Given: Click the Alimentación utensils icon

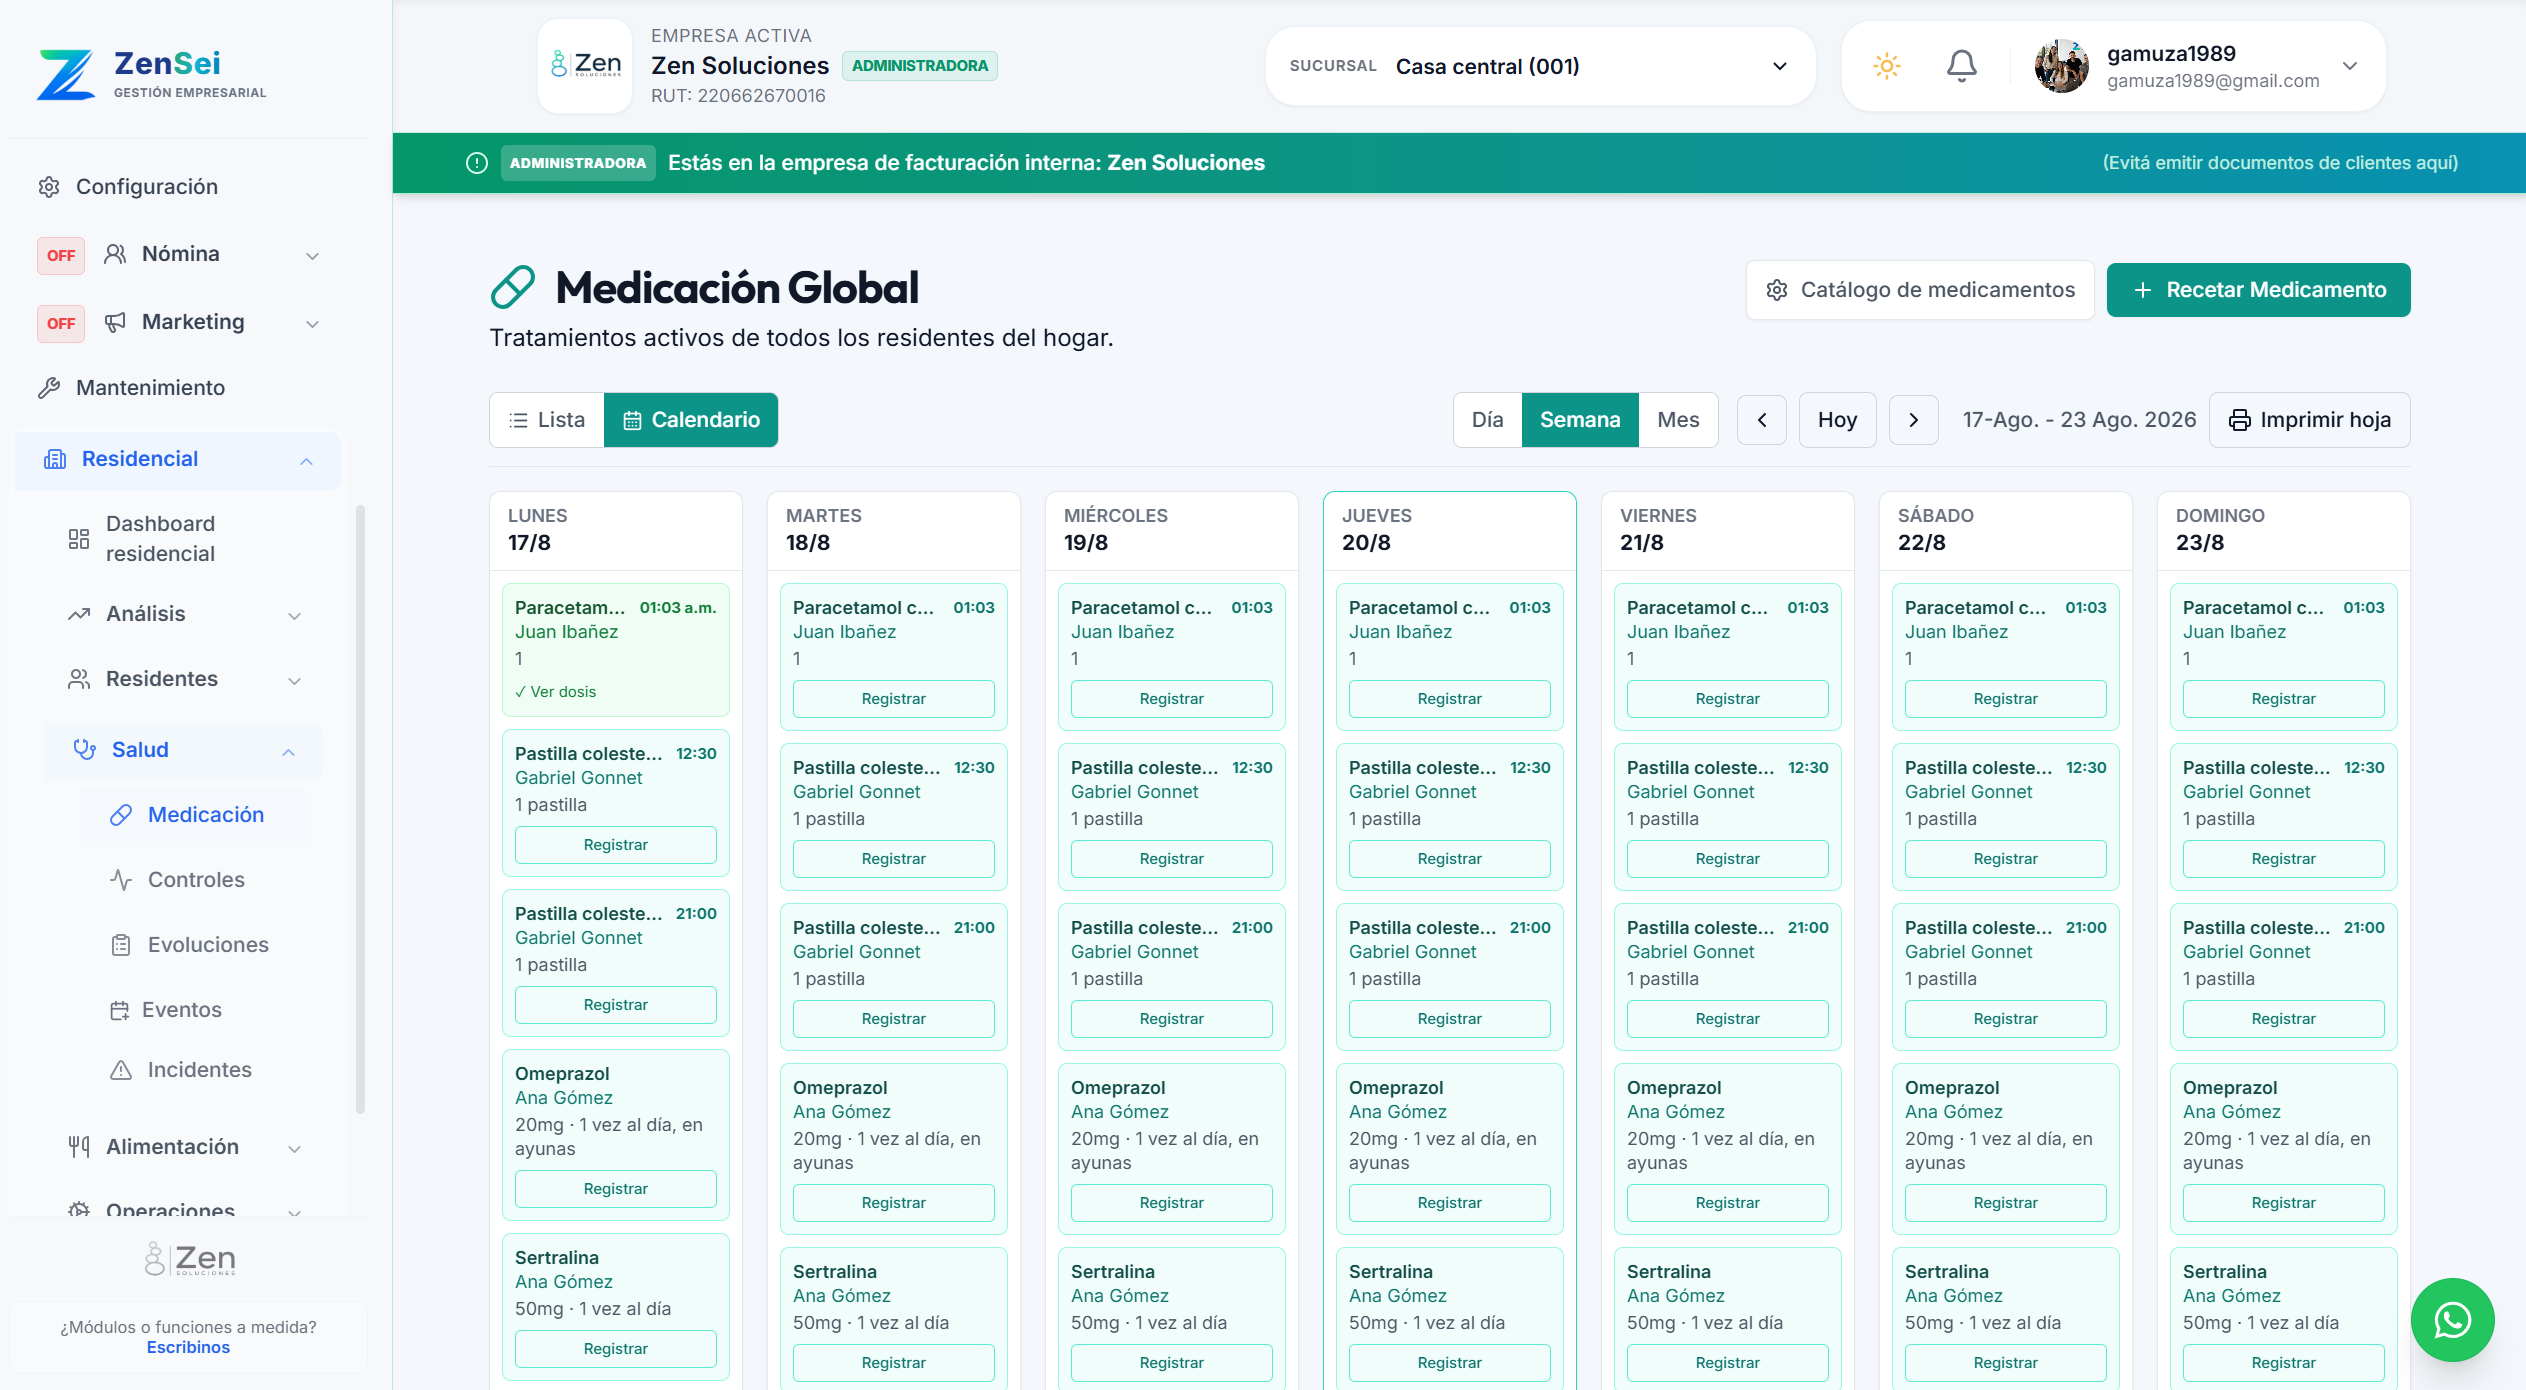Looking at the screenshot, I should 79,1147.
